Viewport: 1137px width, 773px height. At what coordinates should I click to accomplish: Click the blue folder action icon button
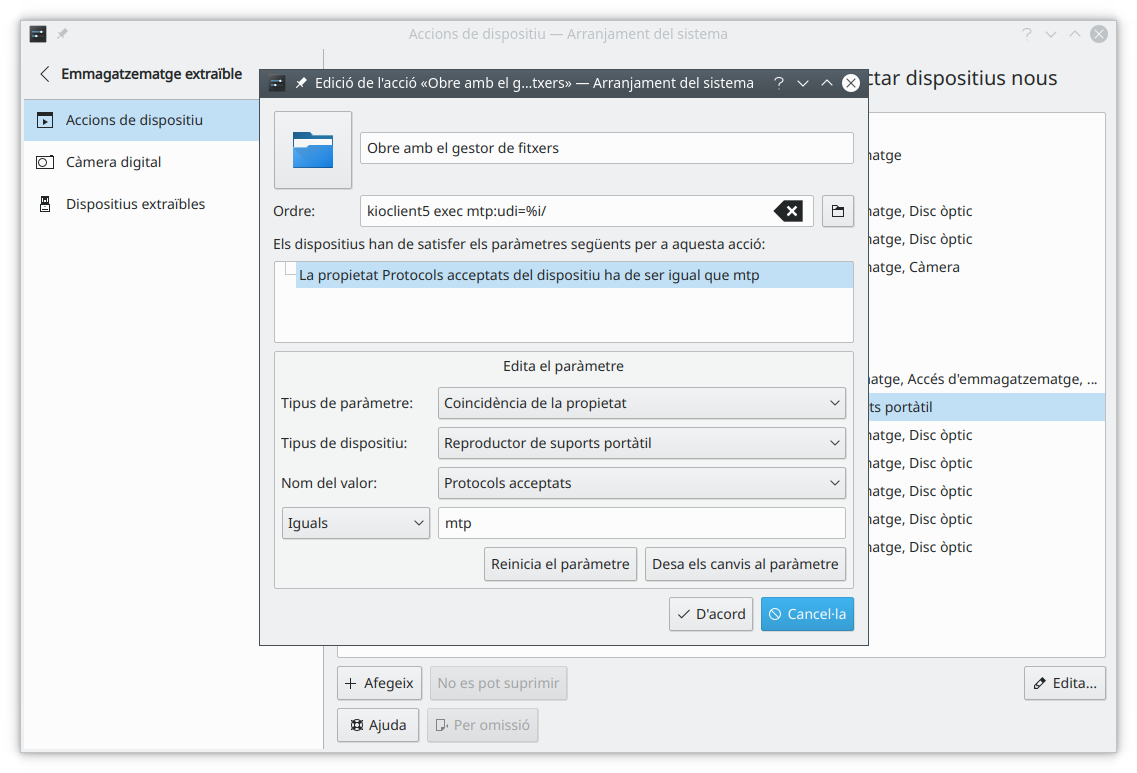(x=313, y=150)
